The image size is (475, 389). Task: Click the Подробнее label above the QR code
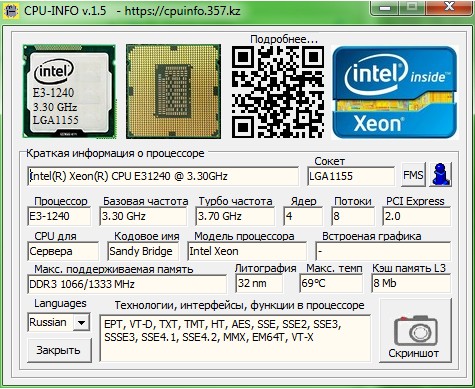click(284, 39)
